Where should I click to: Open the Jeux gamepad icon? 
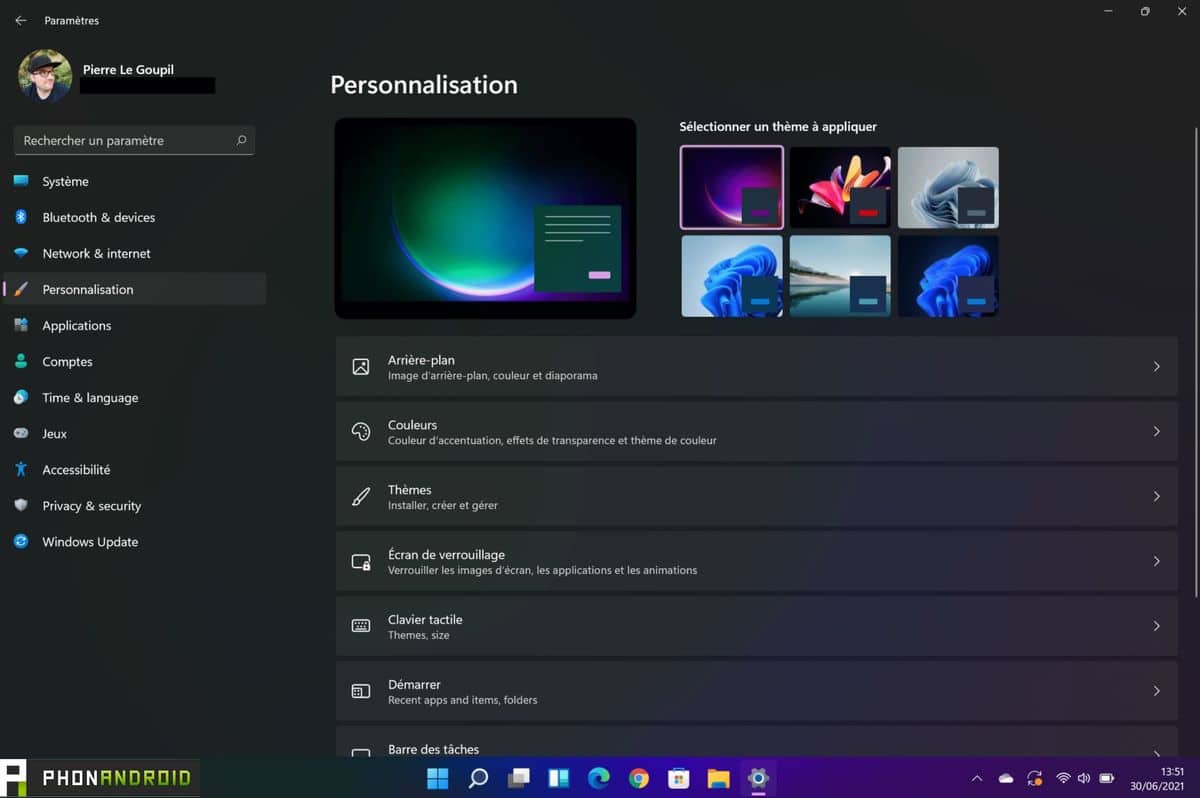(21, 433)
